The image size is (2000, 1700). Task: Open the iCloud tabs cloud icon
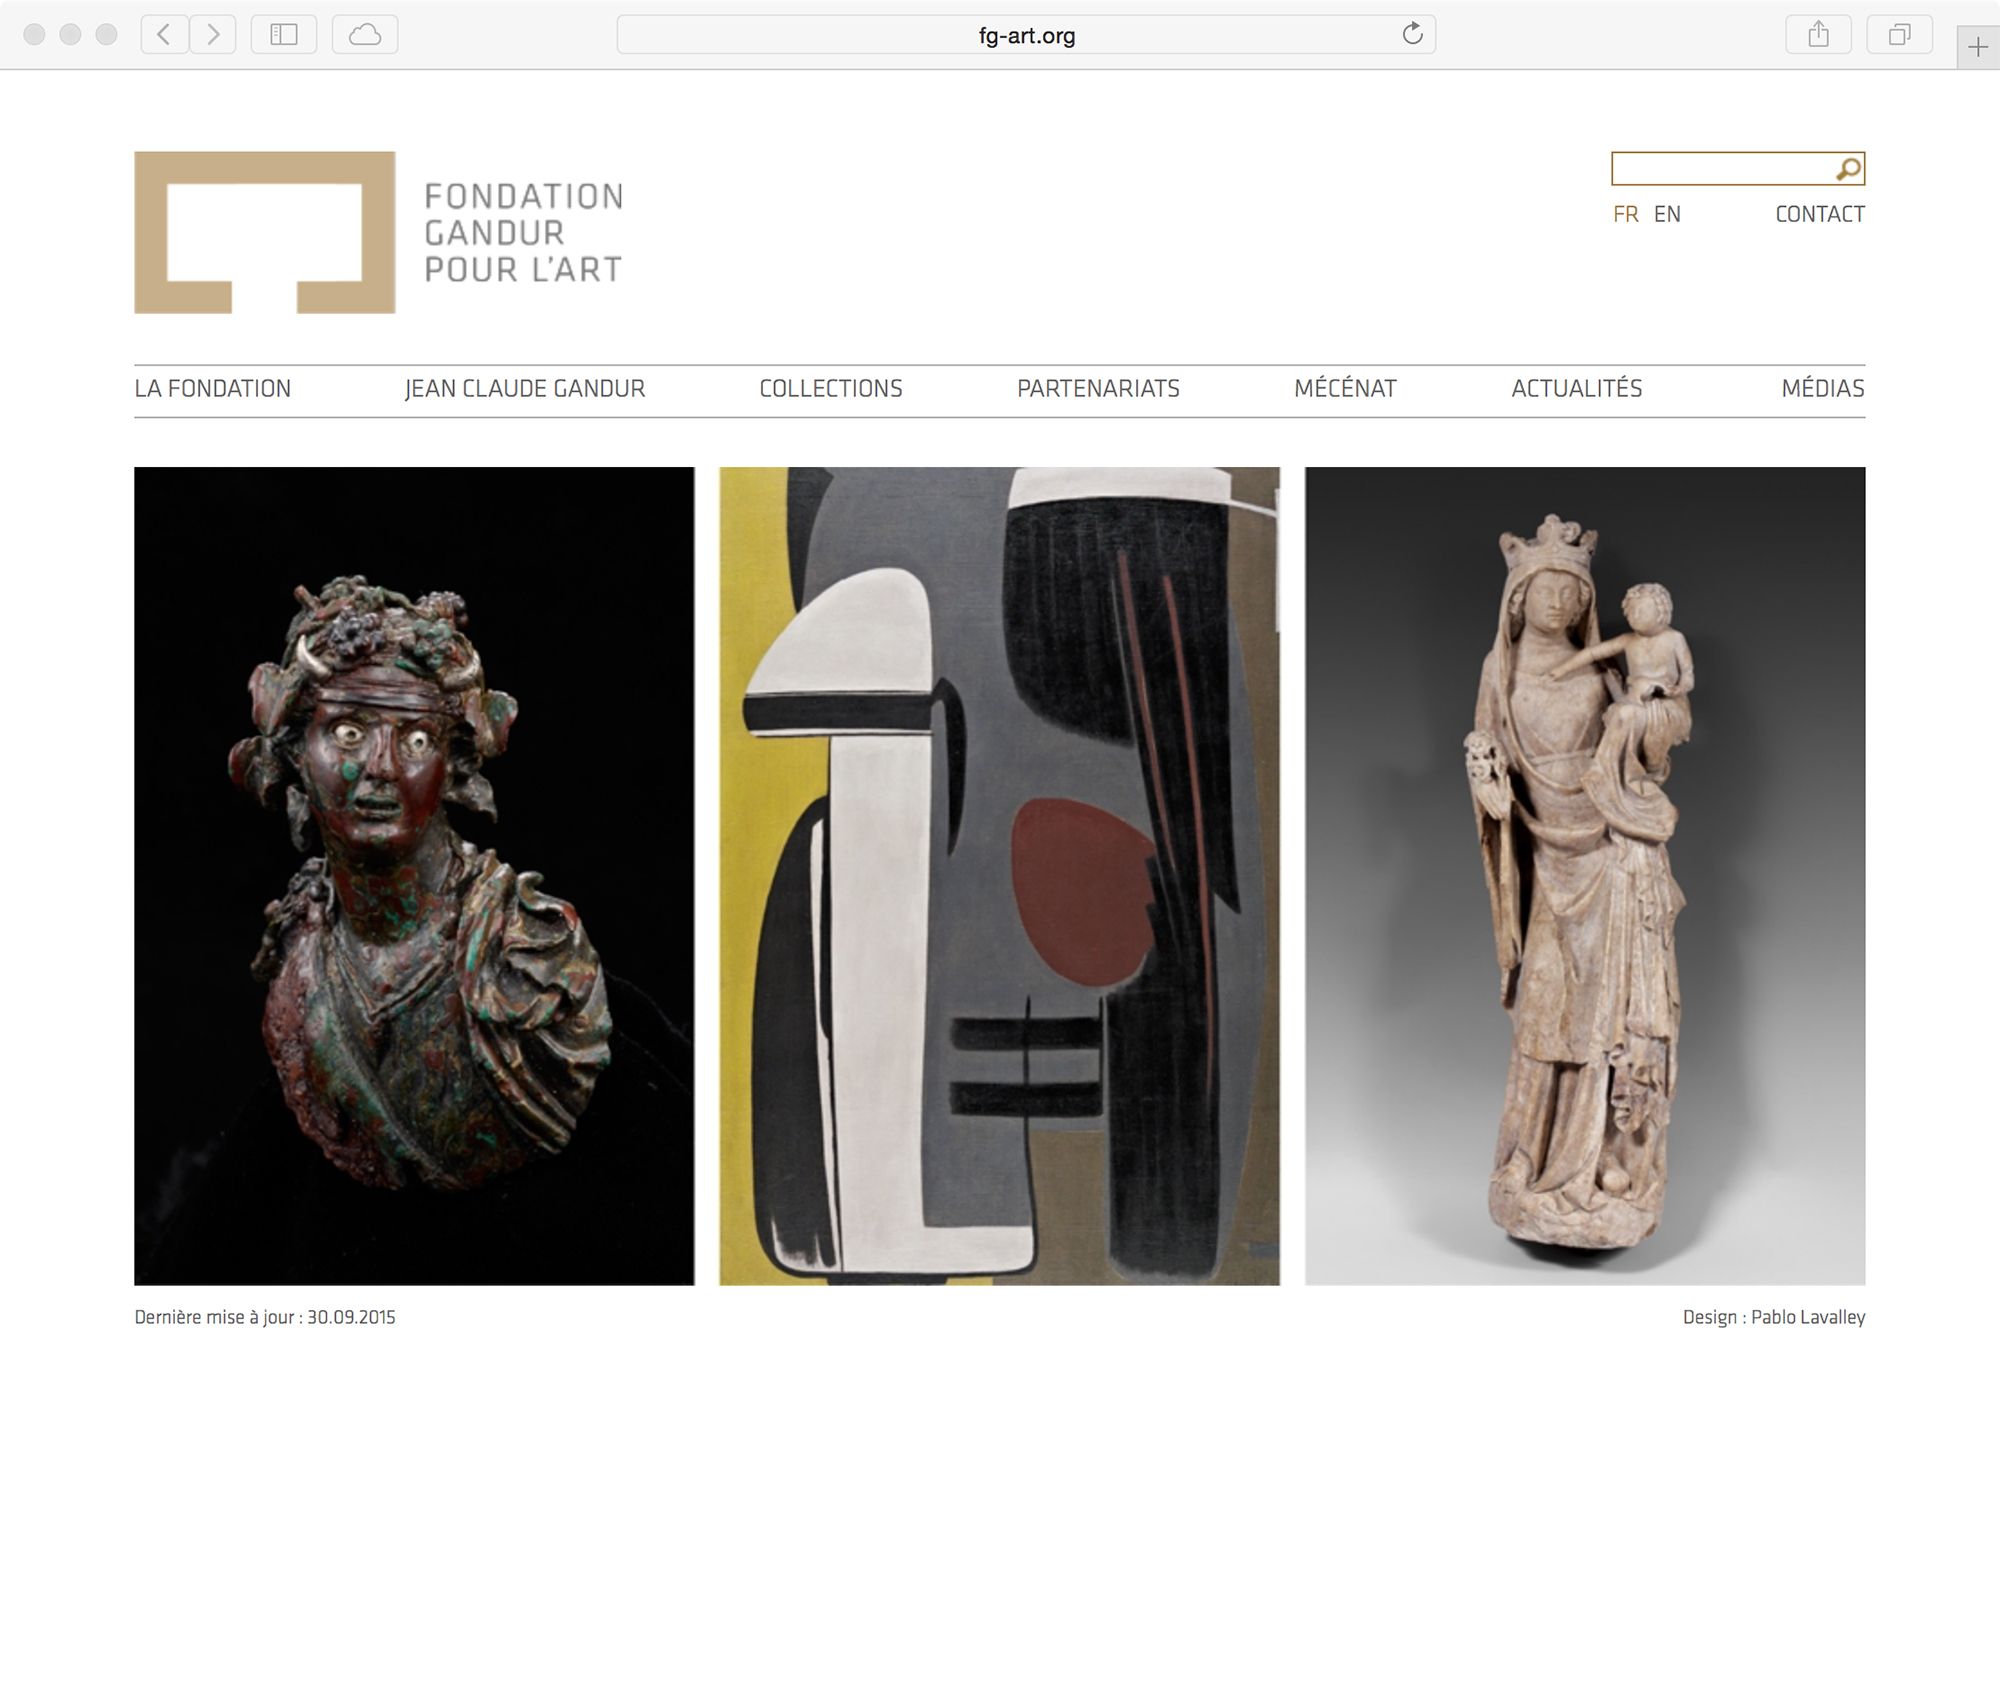point(365,35)
